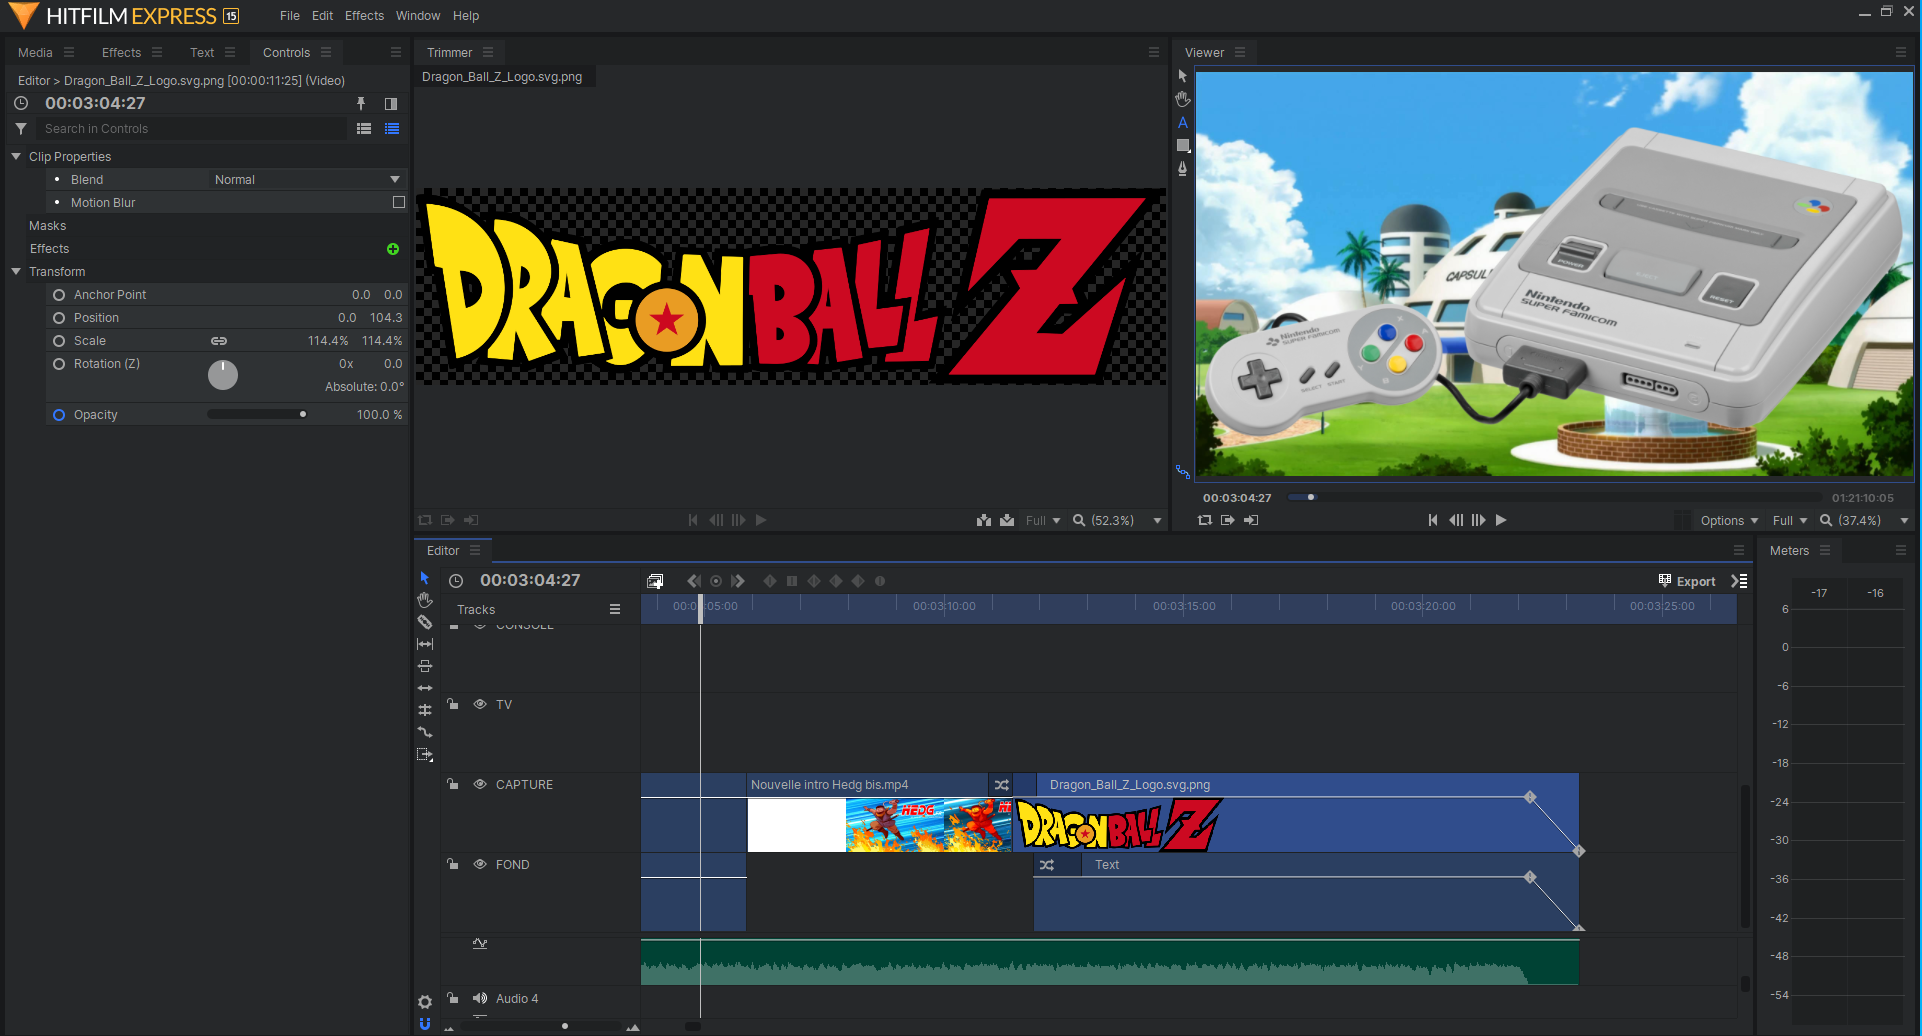Click the Opacity slider
This screenshot has width=1922, height=1036.
coord(257,414)
